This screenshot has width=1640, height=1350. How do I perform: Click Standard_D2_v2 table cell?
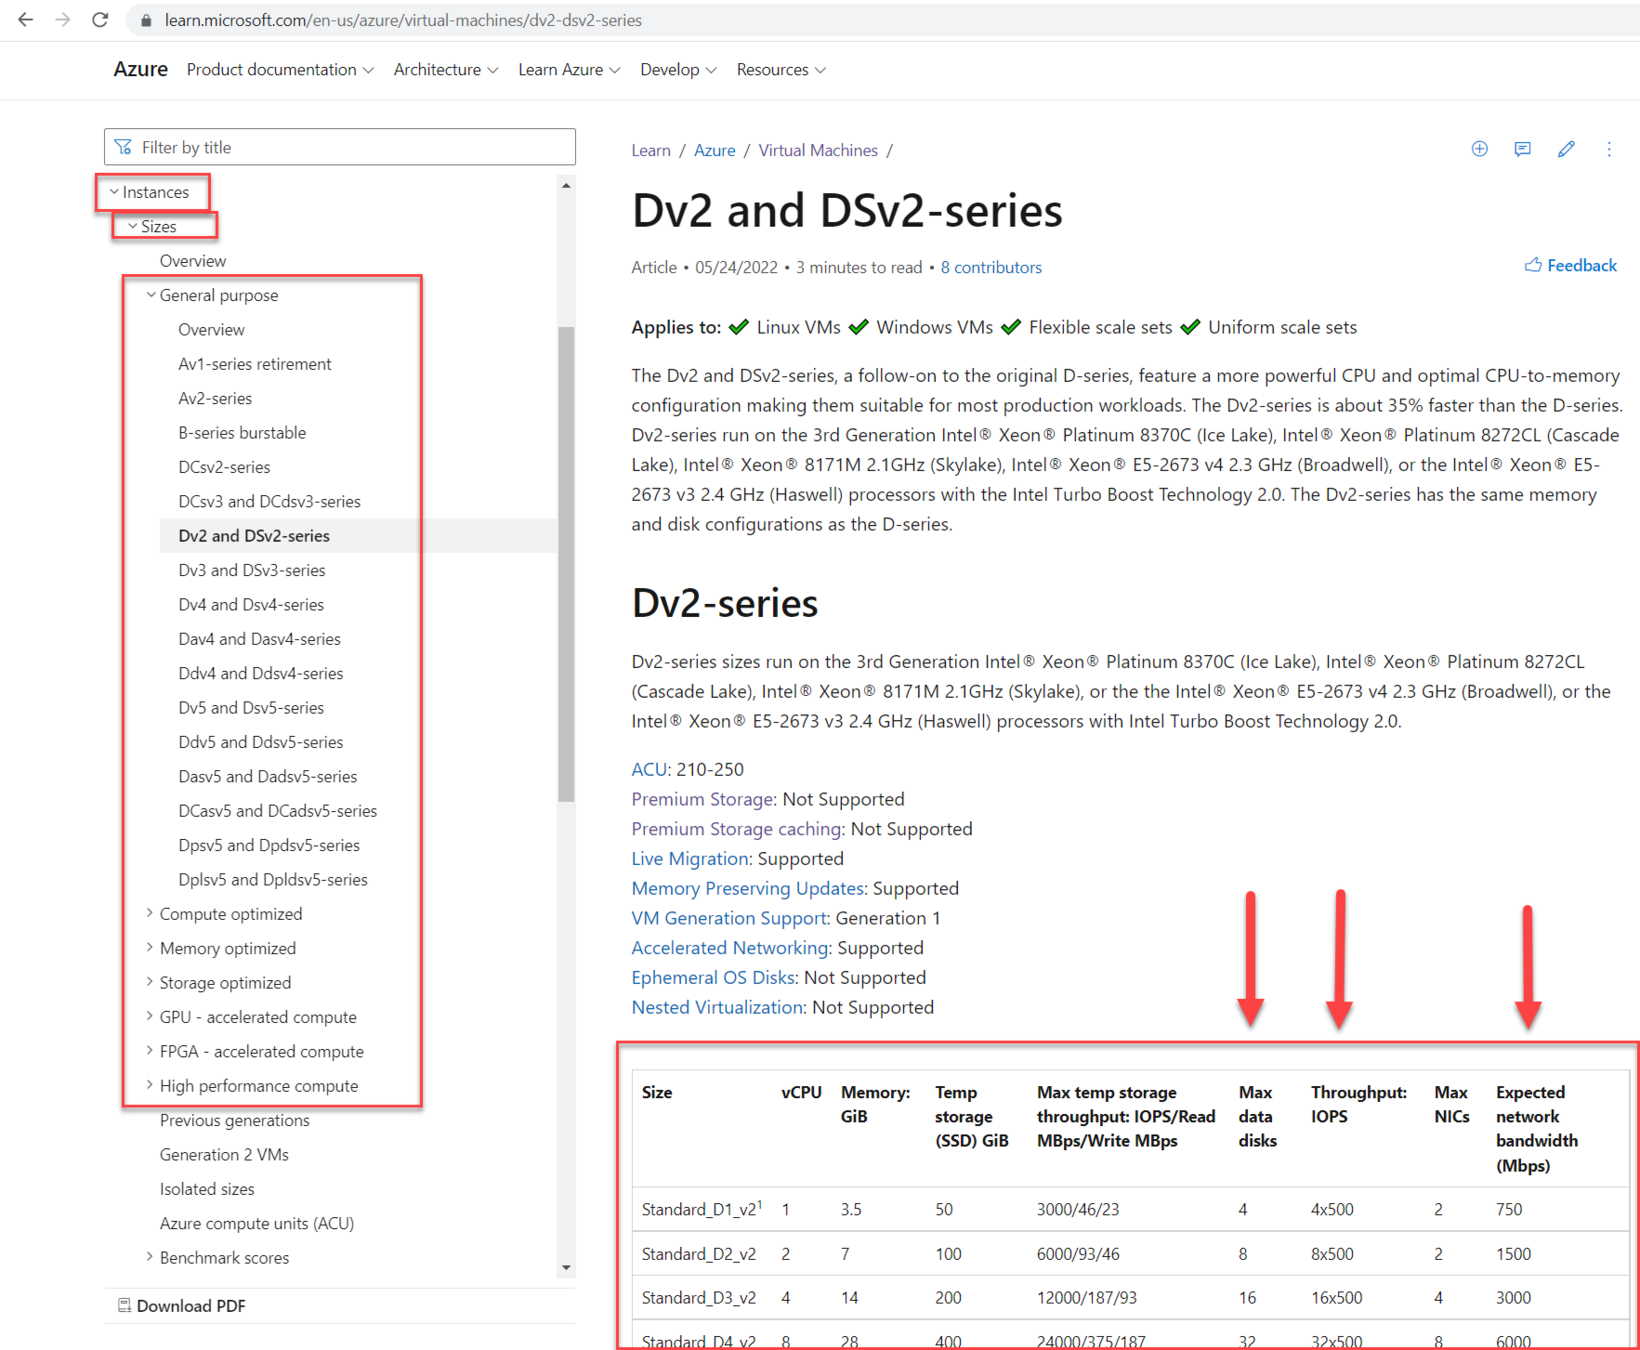point(699,1253)
